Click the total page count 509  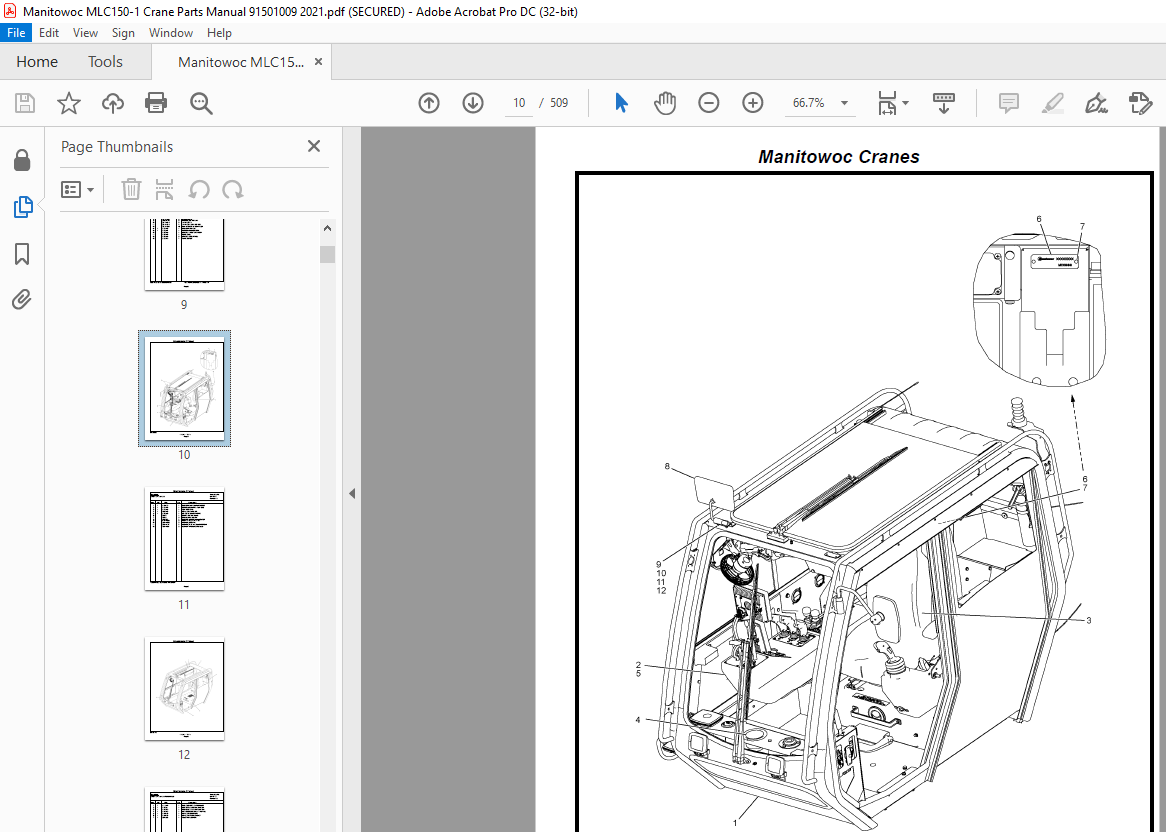click(x=559, y=103)
